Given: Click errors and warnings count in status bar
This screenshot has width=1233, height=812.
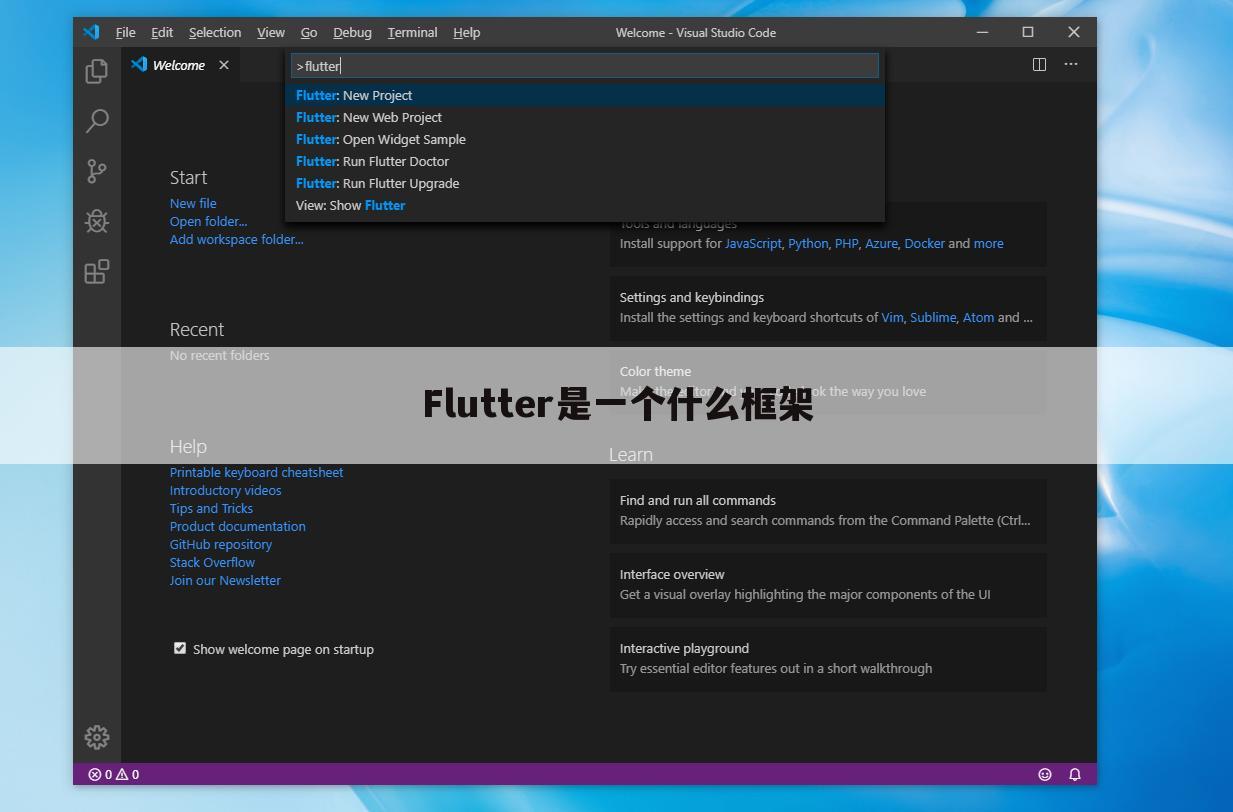Looking at the screenshot, I should pos(114,774).
